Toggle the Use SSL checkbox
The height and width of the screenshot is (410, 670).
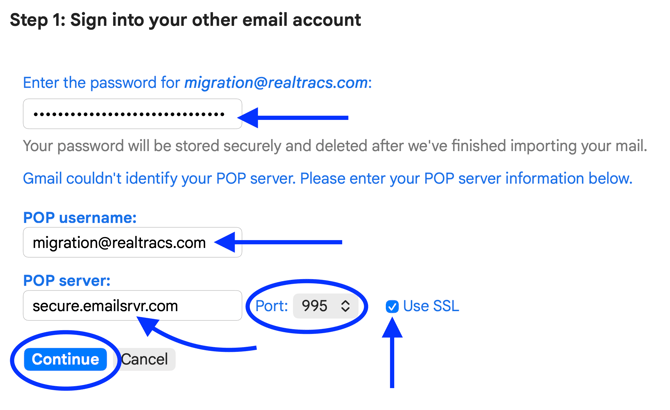point(392,306)
